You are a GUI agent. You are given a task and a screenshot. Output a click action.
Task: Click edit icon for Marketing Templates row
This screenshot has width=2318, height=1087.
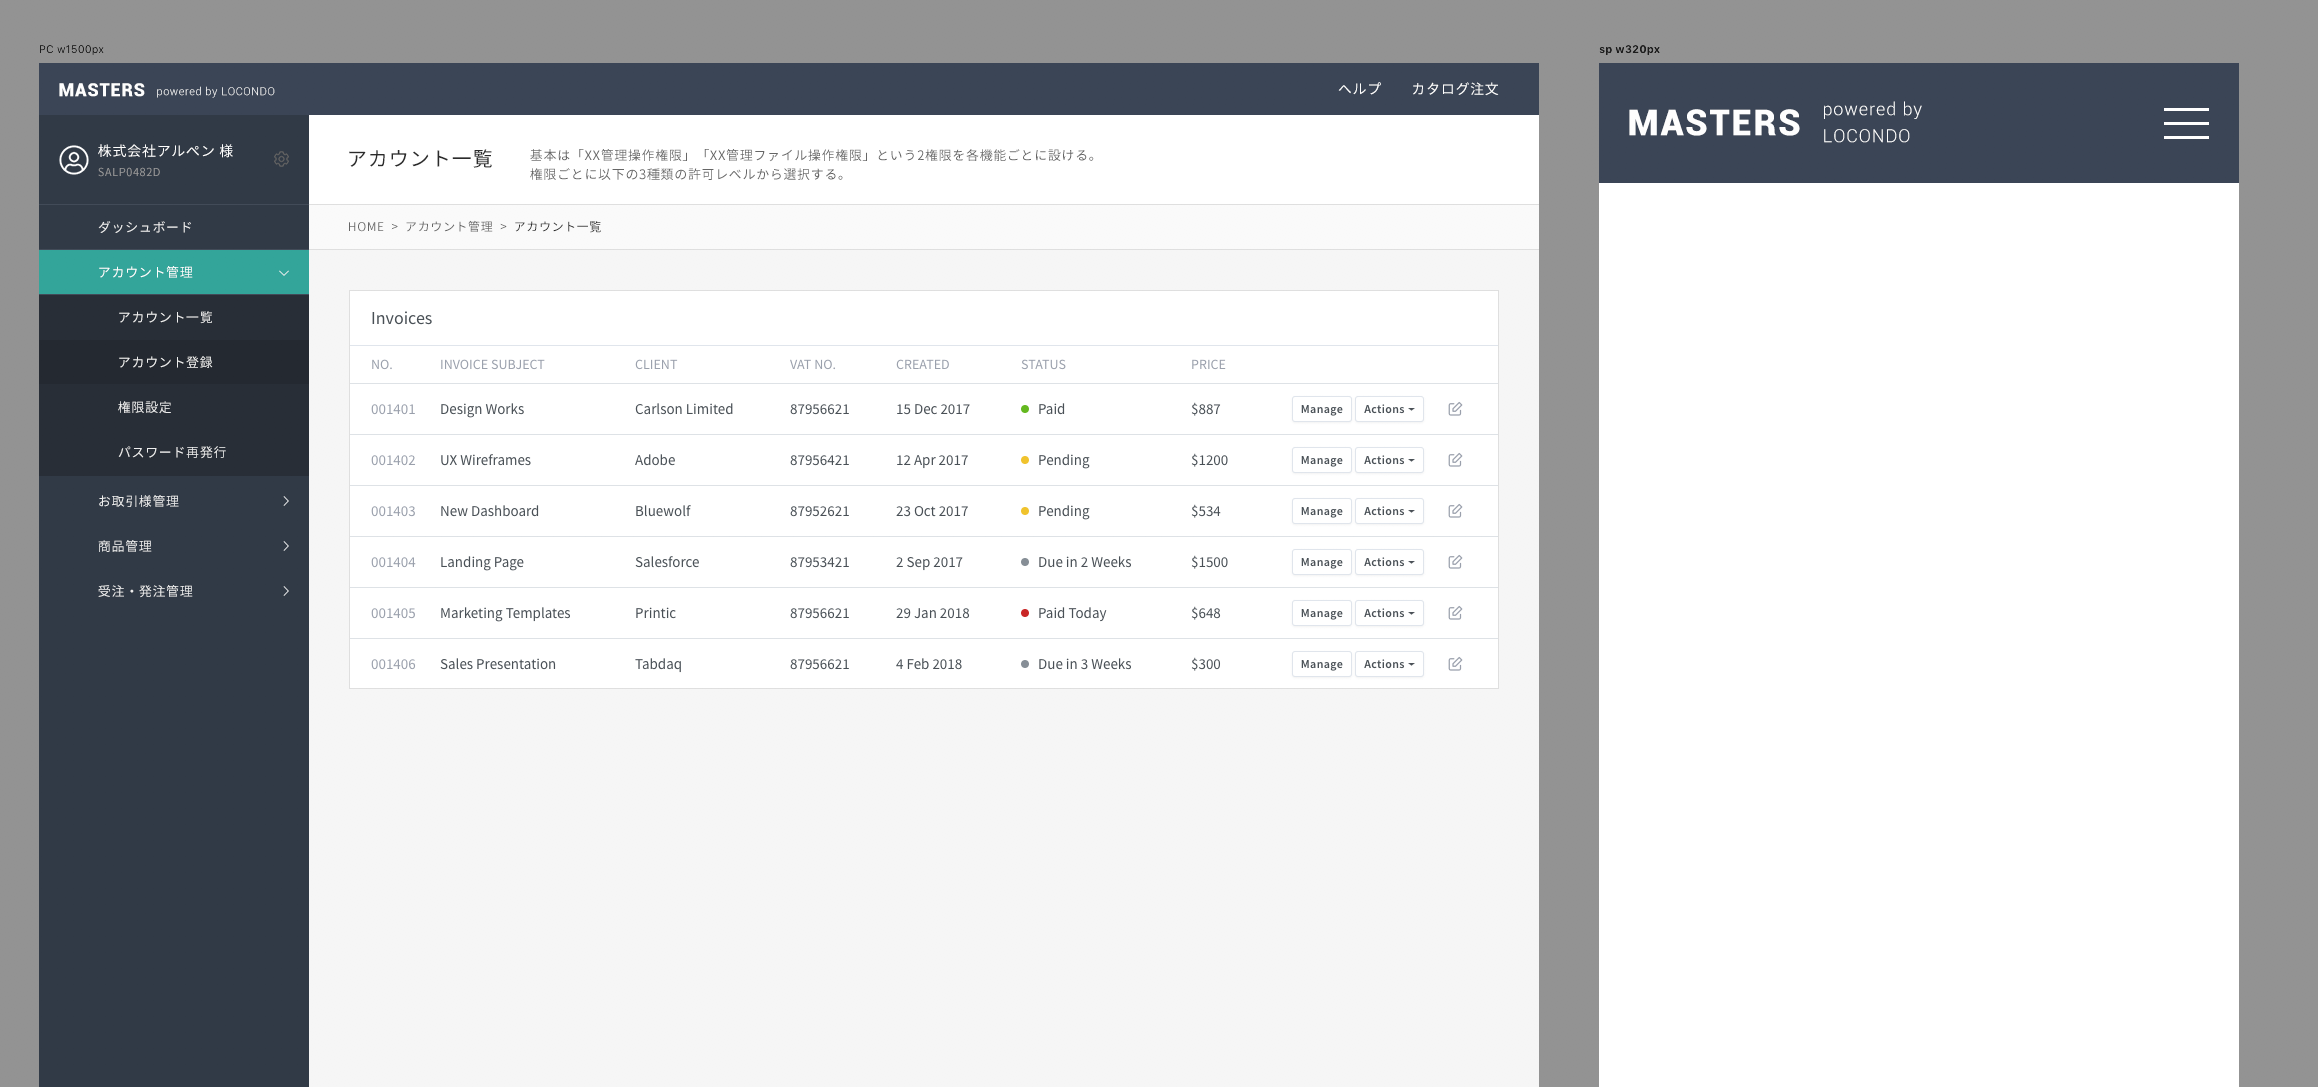click(1455, 613)
